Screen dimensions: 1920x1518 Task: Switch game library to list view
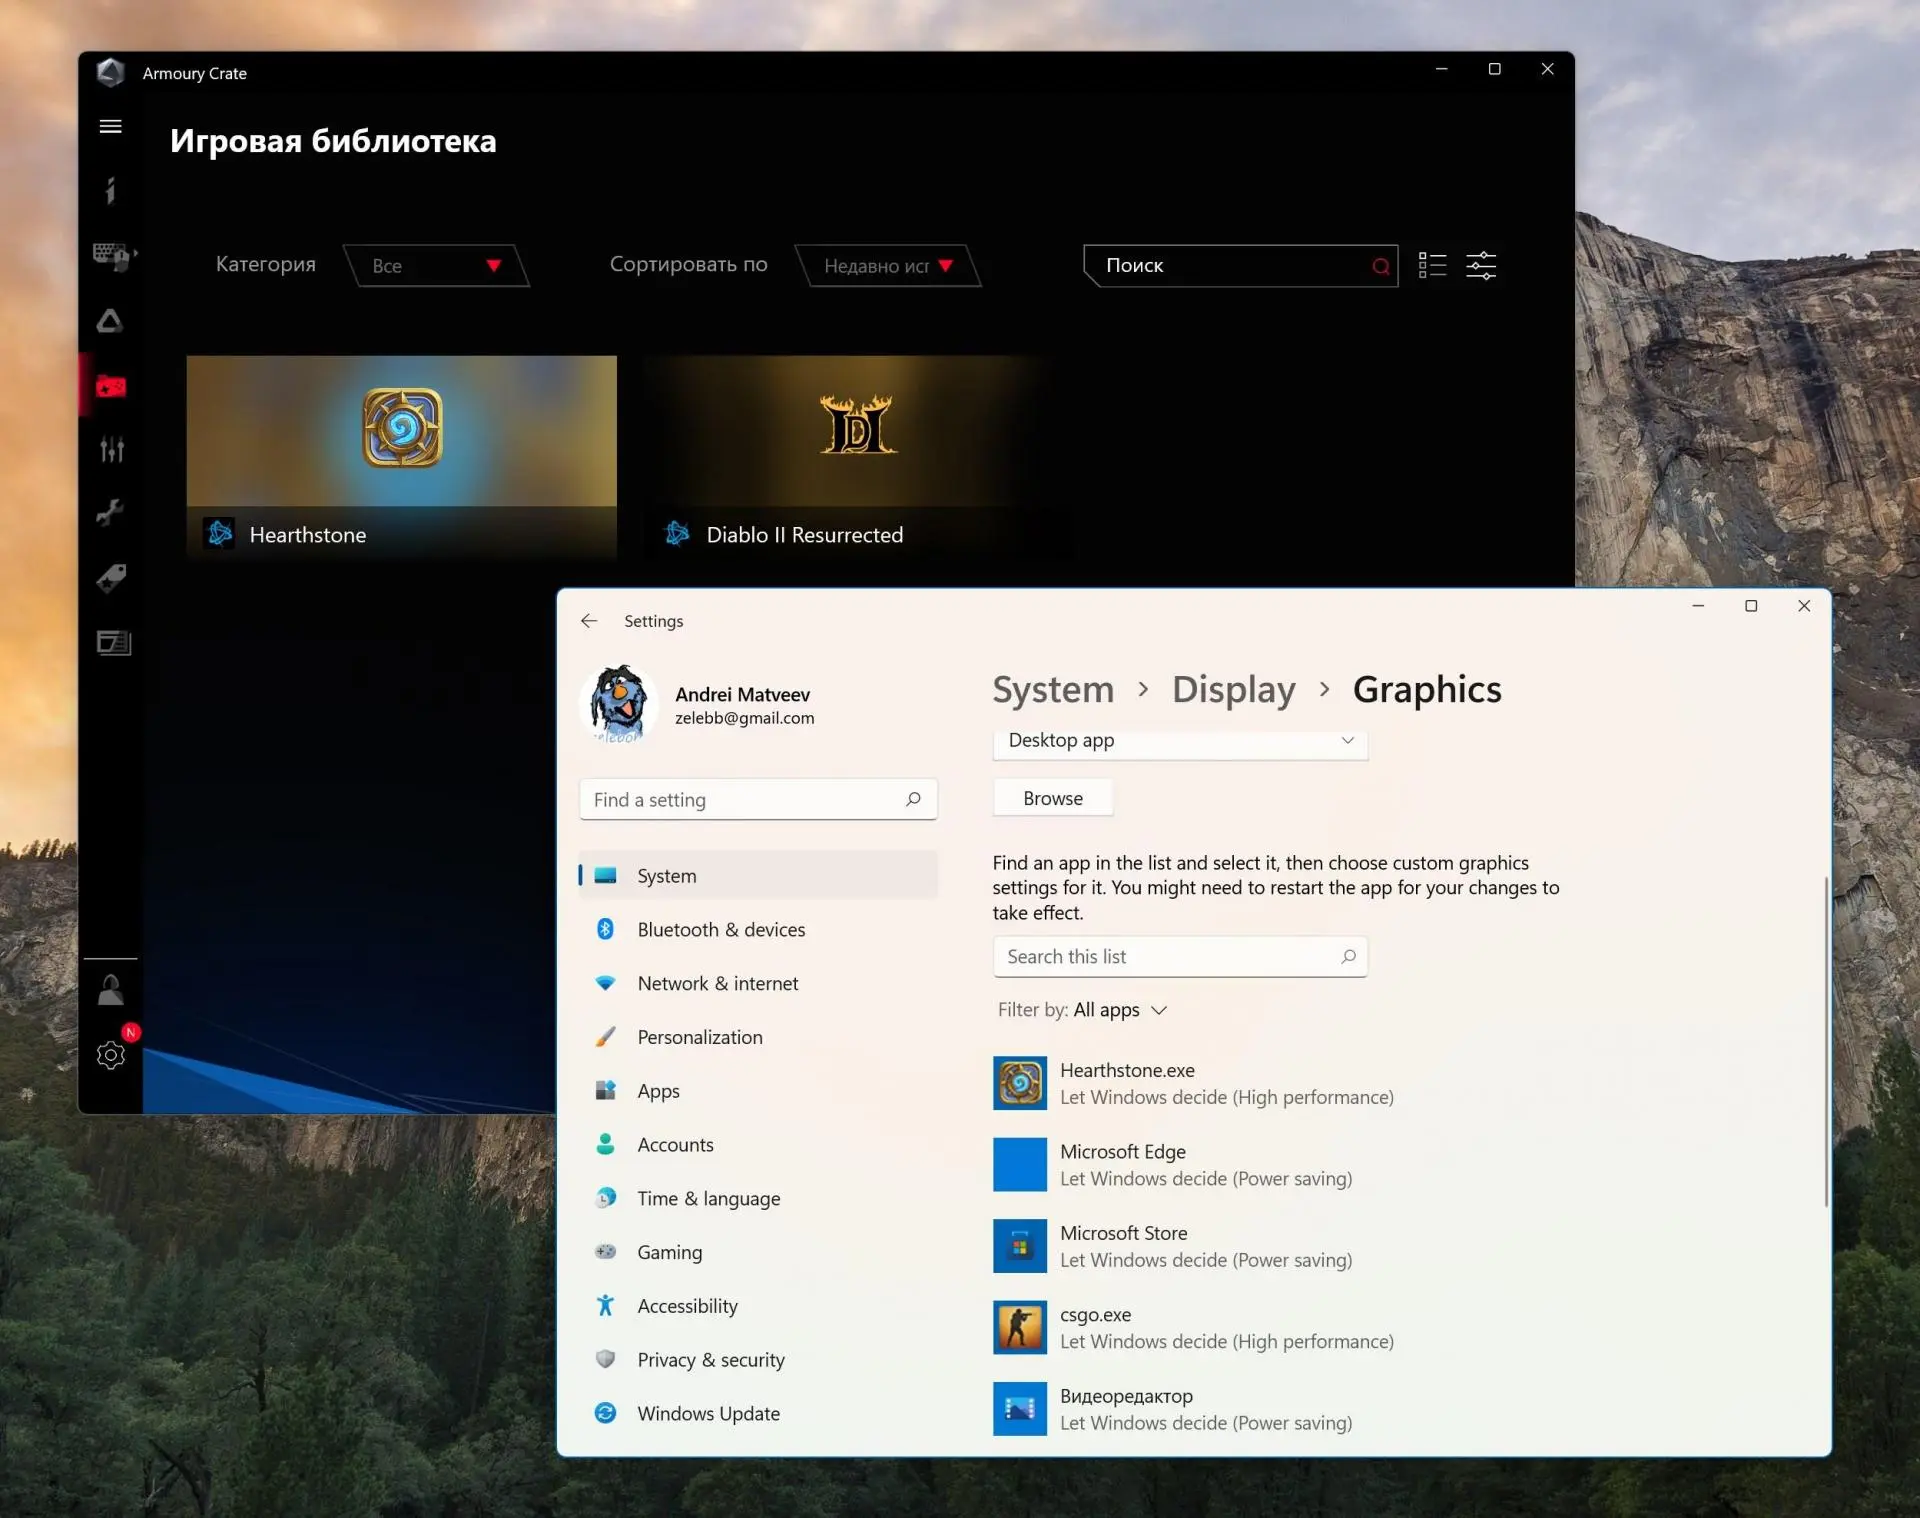(1432, 265)
